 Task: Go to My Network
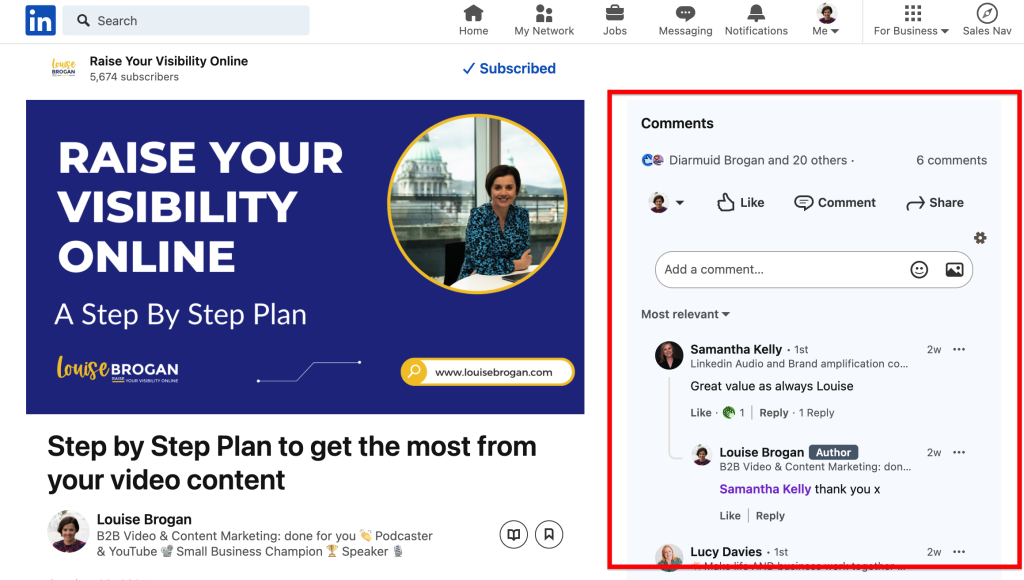[544, 14]
